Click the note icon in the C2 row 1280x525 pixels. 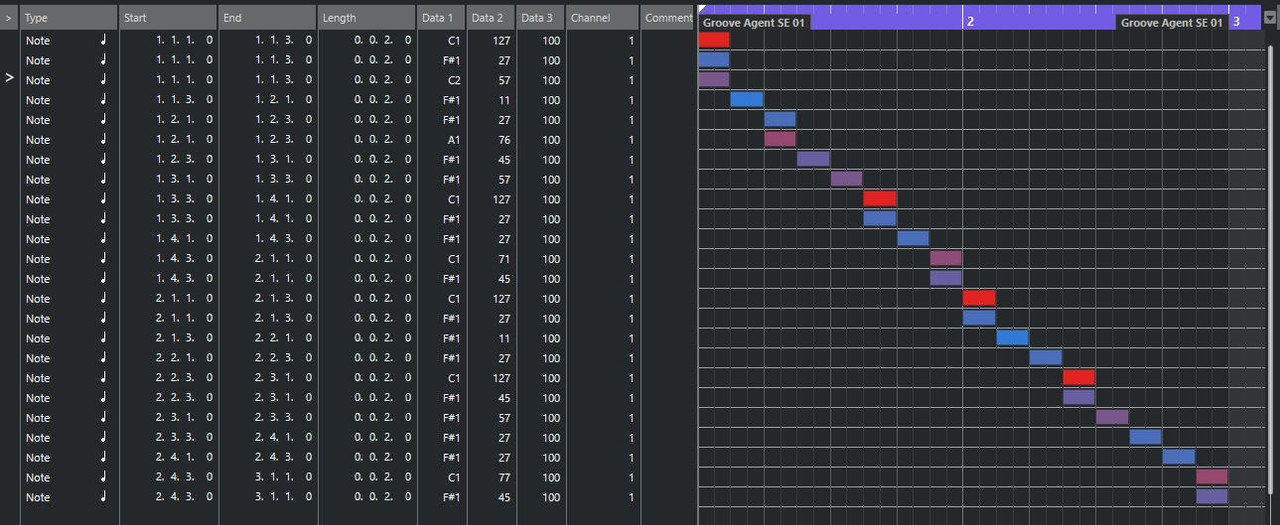coord(103,80)
